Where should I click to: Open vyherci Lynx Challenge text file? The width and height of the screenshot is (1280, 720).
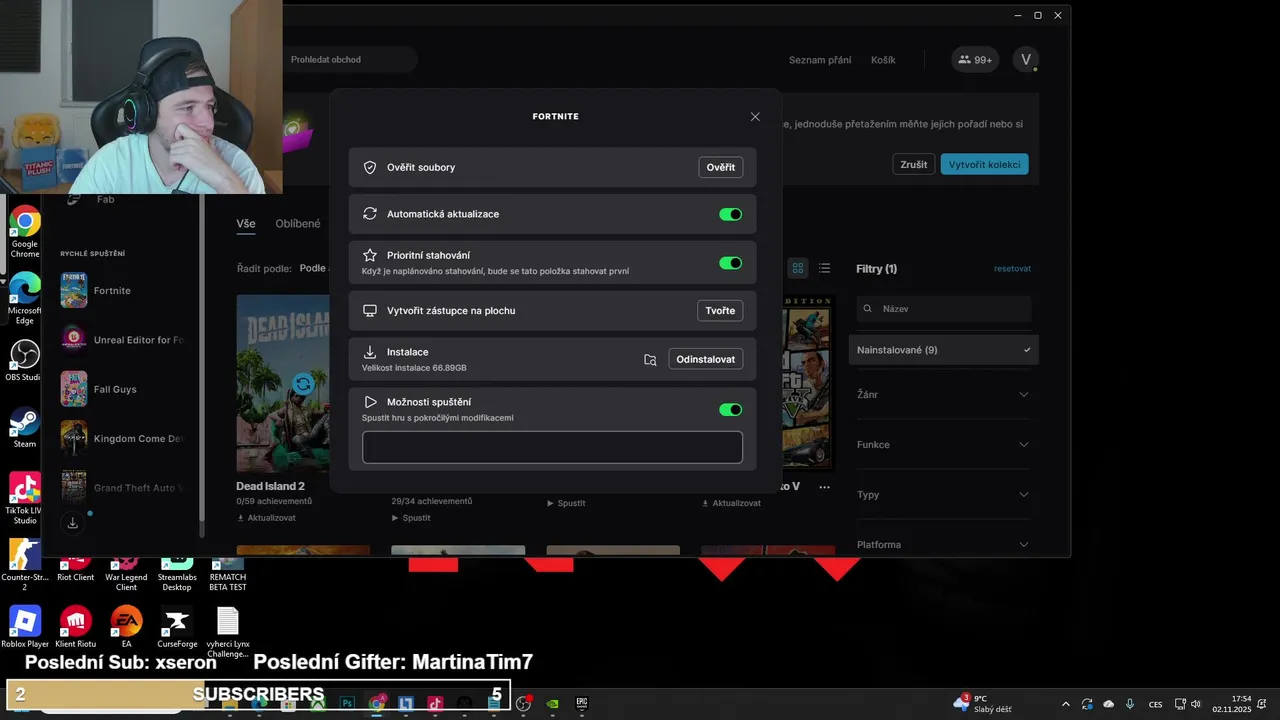[x=228, y=632]
